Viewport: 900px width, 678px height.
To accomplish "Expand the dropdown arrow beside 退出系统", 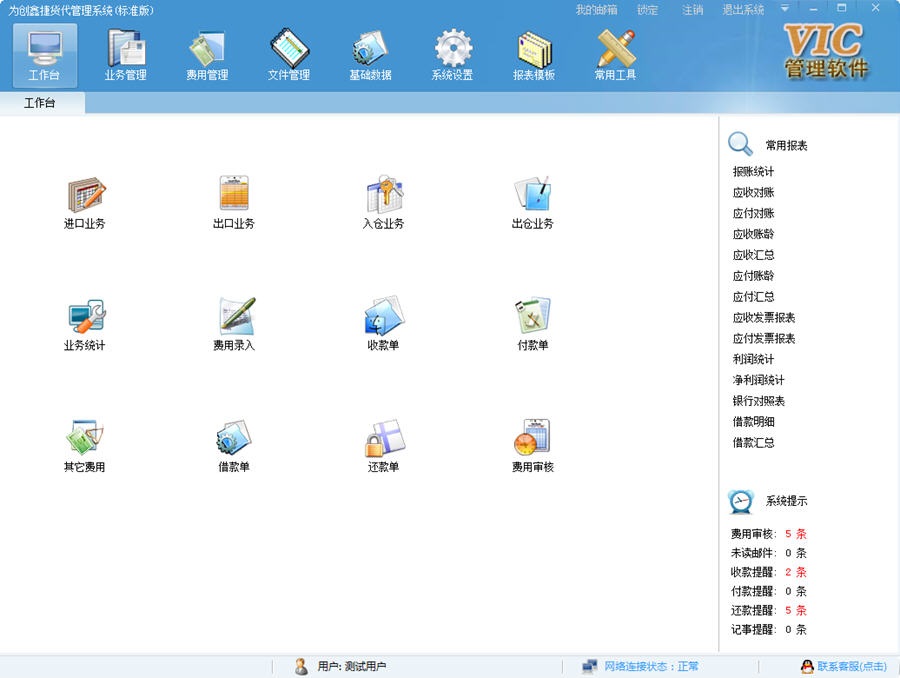I will [785, 9].
